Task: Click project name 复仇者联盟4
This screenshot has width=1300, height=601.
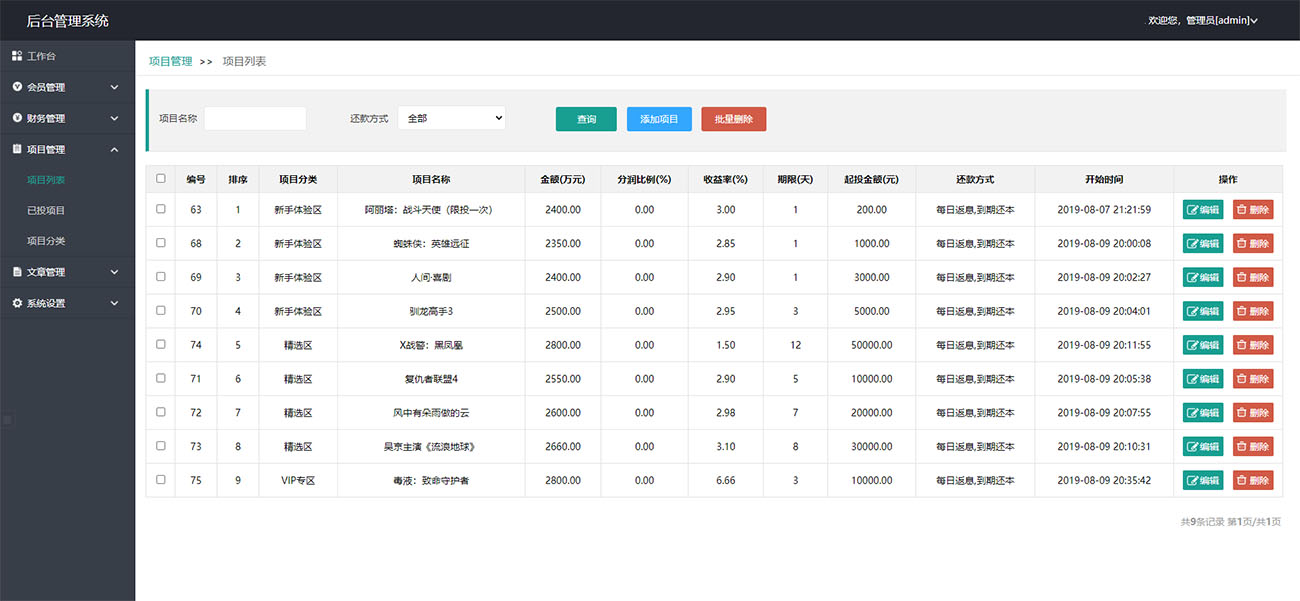Action: click(431, 379)
